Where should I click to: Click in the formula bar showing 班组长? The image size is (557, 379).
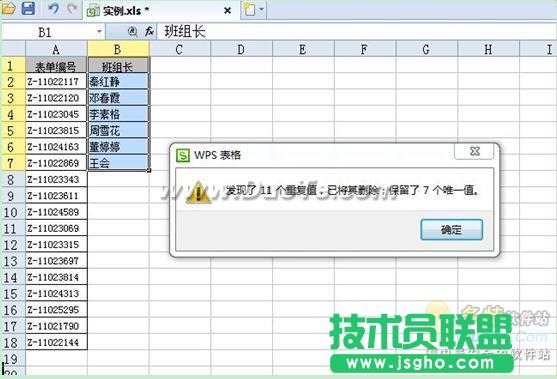pyautogui.click(x=355, y=32)
